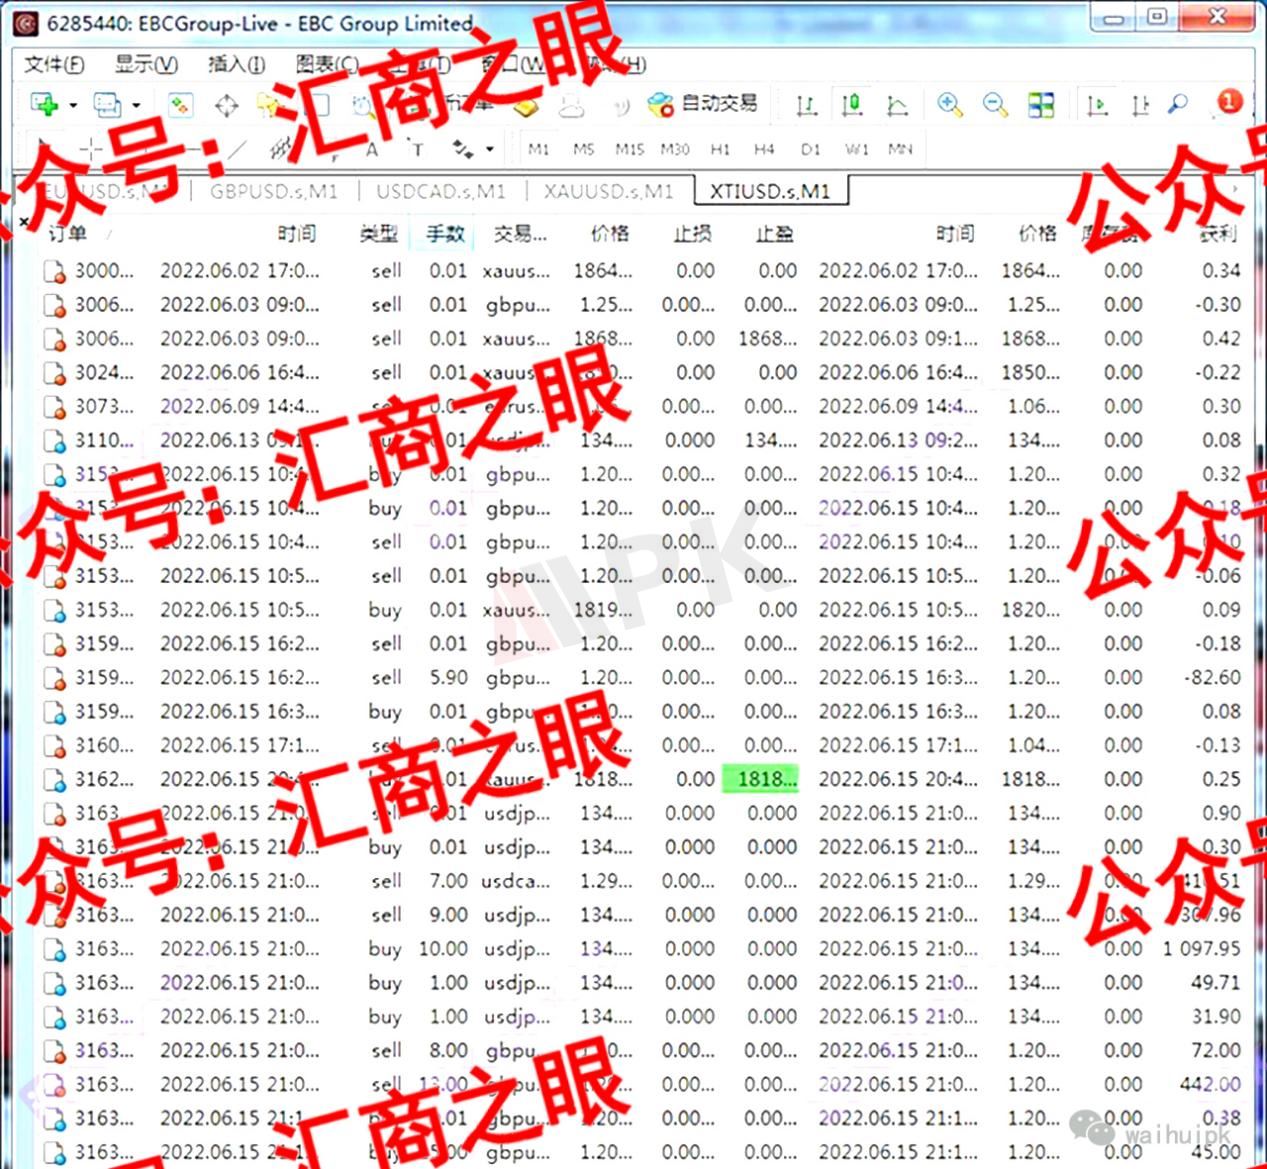Switch to XAUUSD.s,M1 chart tab
This screenshot has width=1267, height=1169.
(609, 191)
